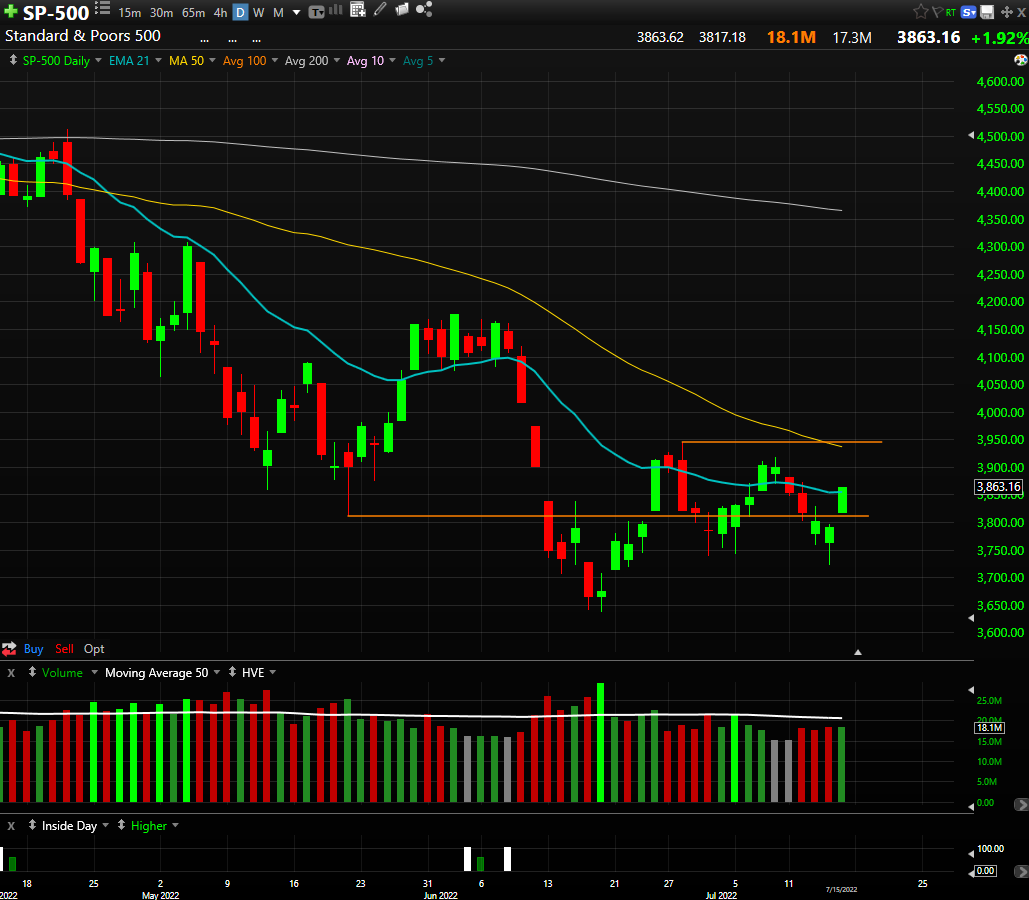The image size is (1029, 900).
Task: Select the W weekly timeframe
Action: click(x=259, y=12)
